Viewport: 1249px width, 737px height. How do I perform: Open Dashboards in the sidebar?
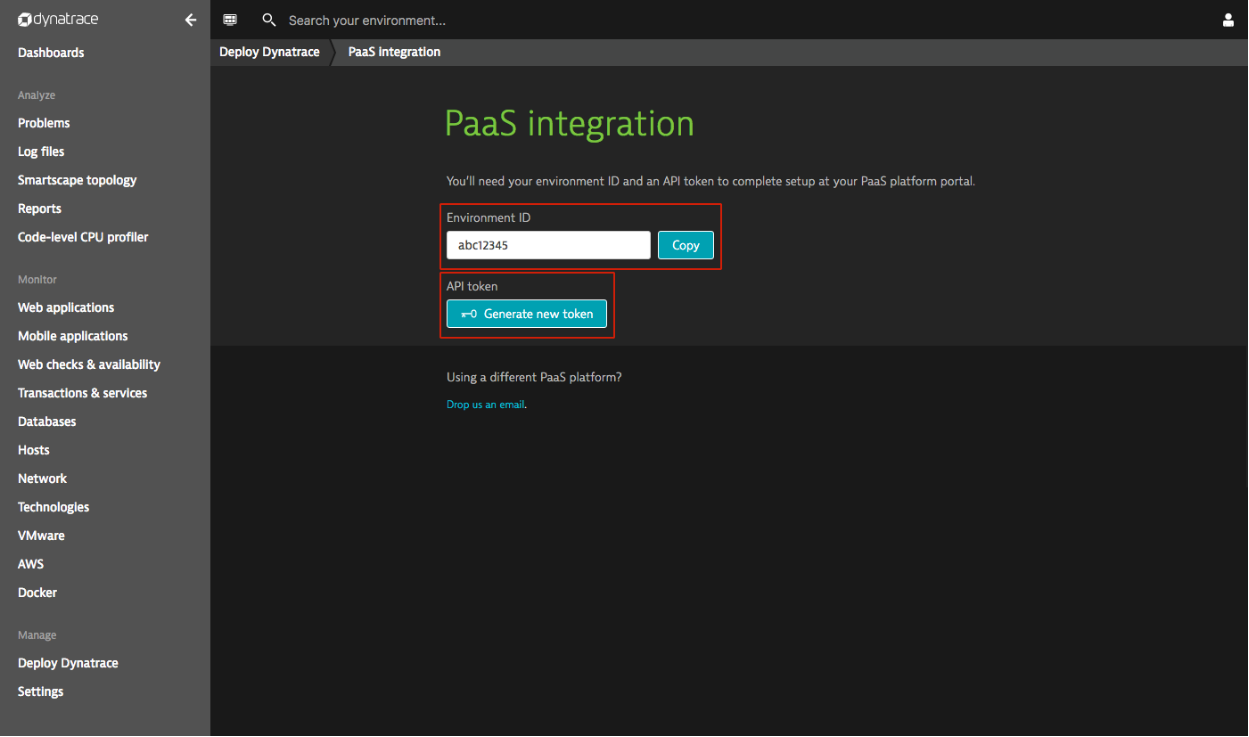(51, 53)
